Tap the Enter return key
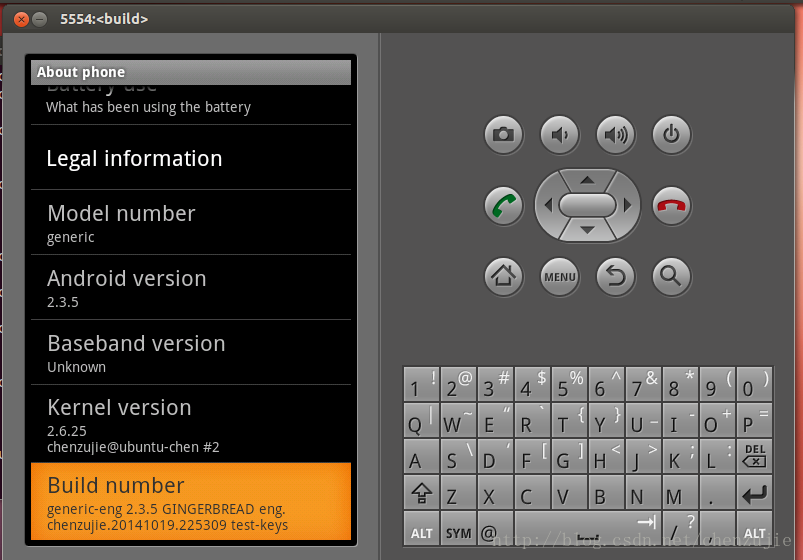Screen dimensions: 803x560 pyautogui.click(x=754, y=492)
